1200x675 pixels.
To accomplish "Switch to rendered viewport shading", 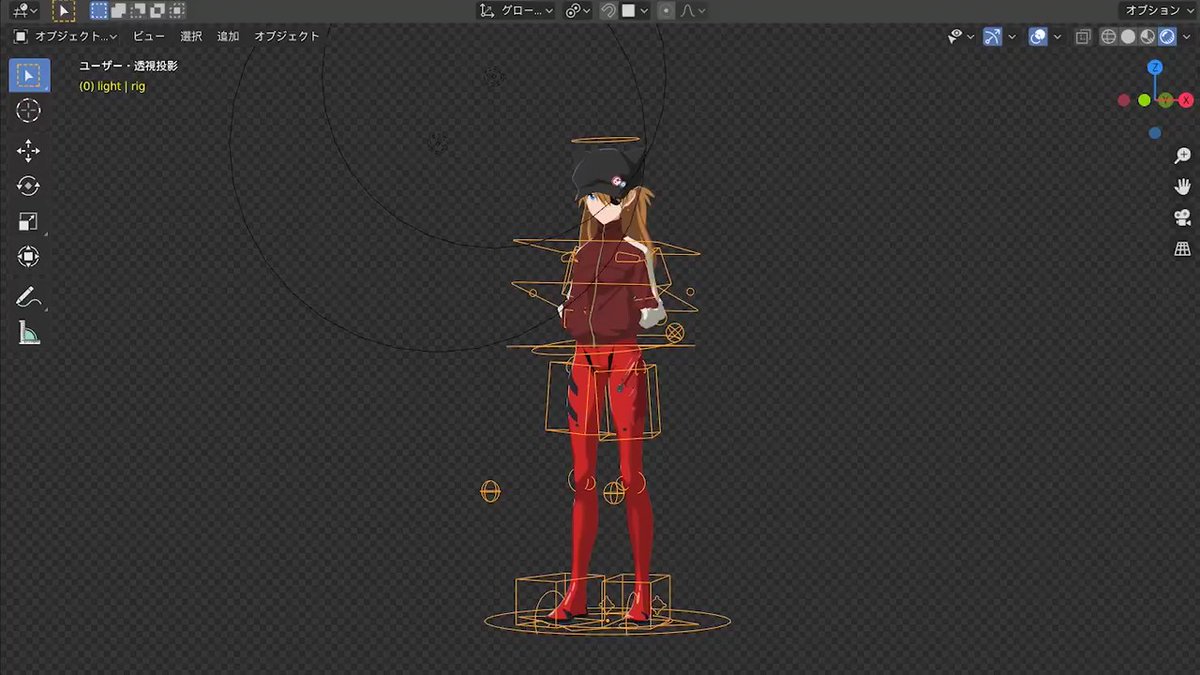I will click(1166, 37).
